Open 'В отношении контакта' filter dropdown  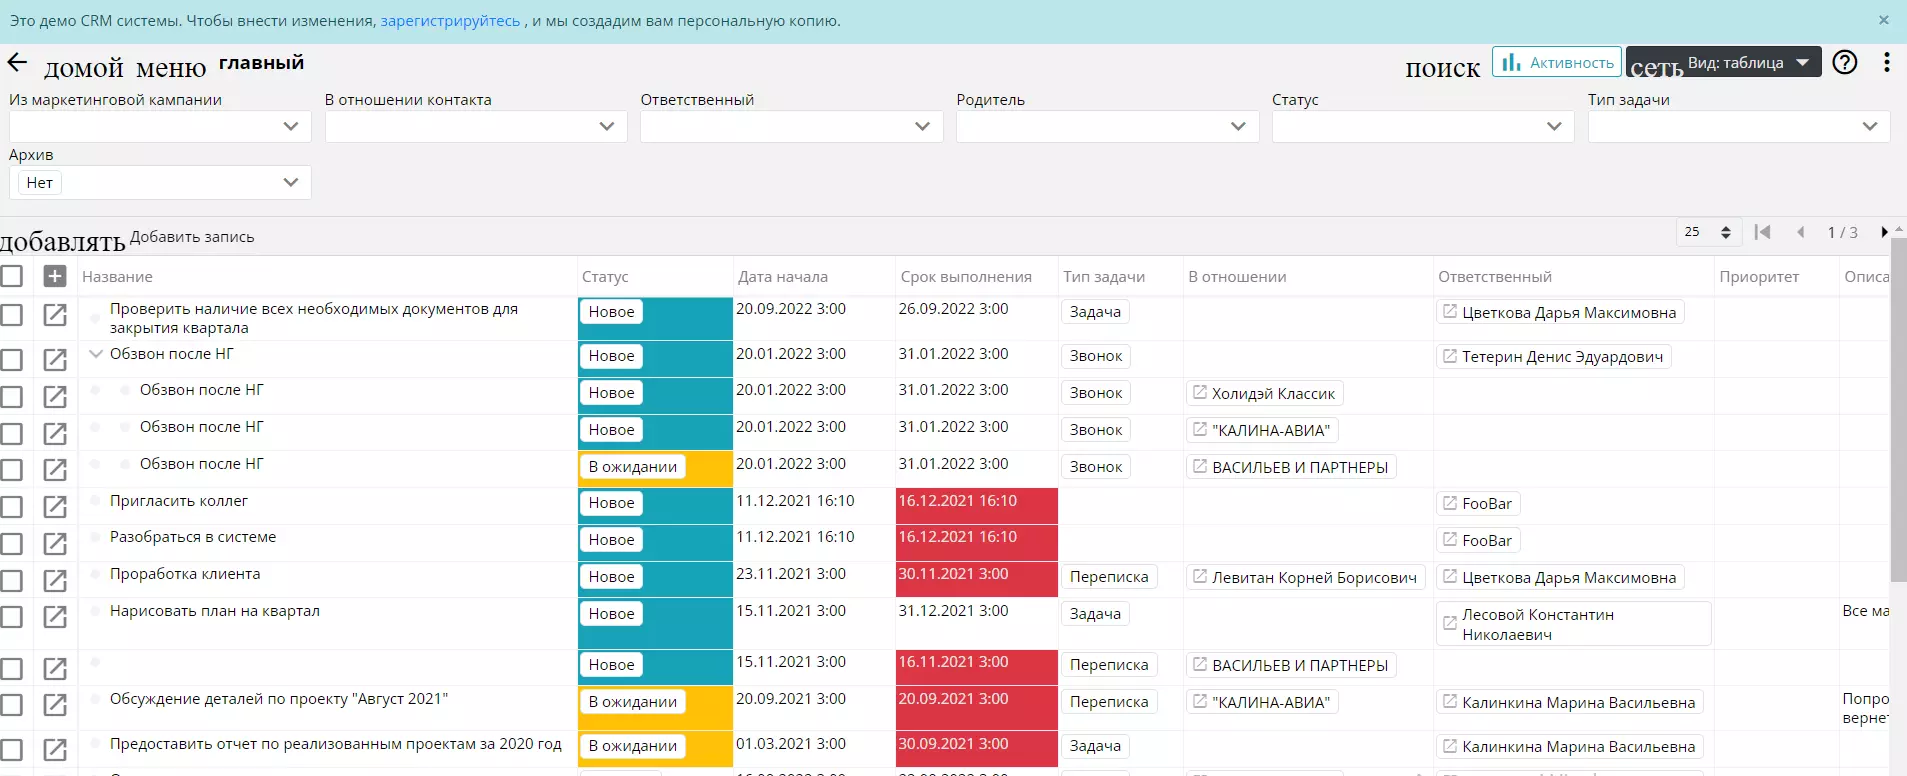click(476, 126)
